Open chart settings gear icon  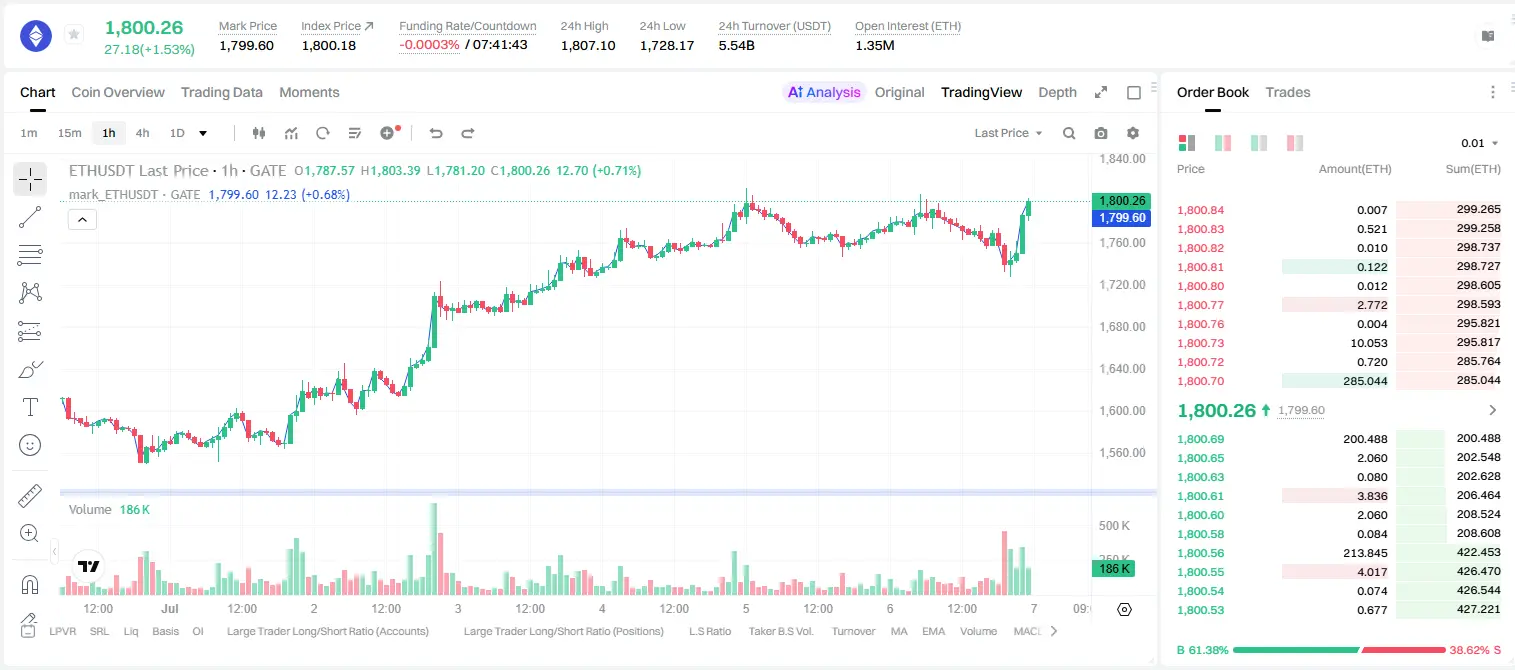pyautogui.click(x=1133, y=133)
